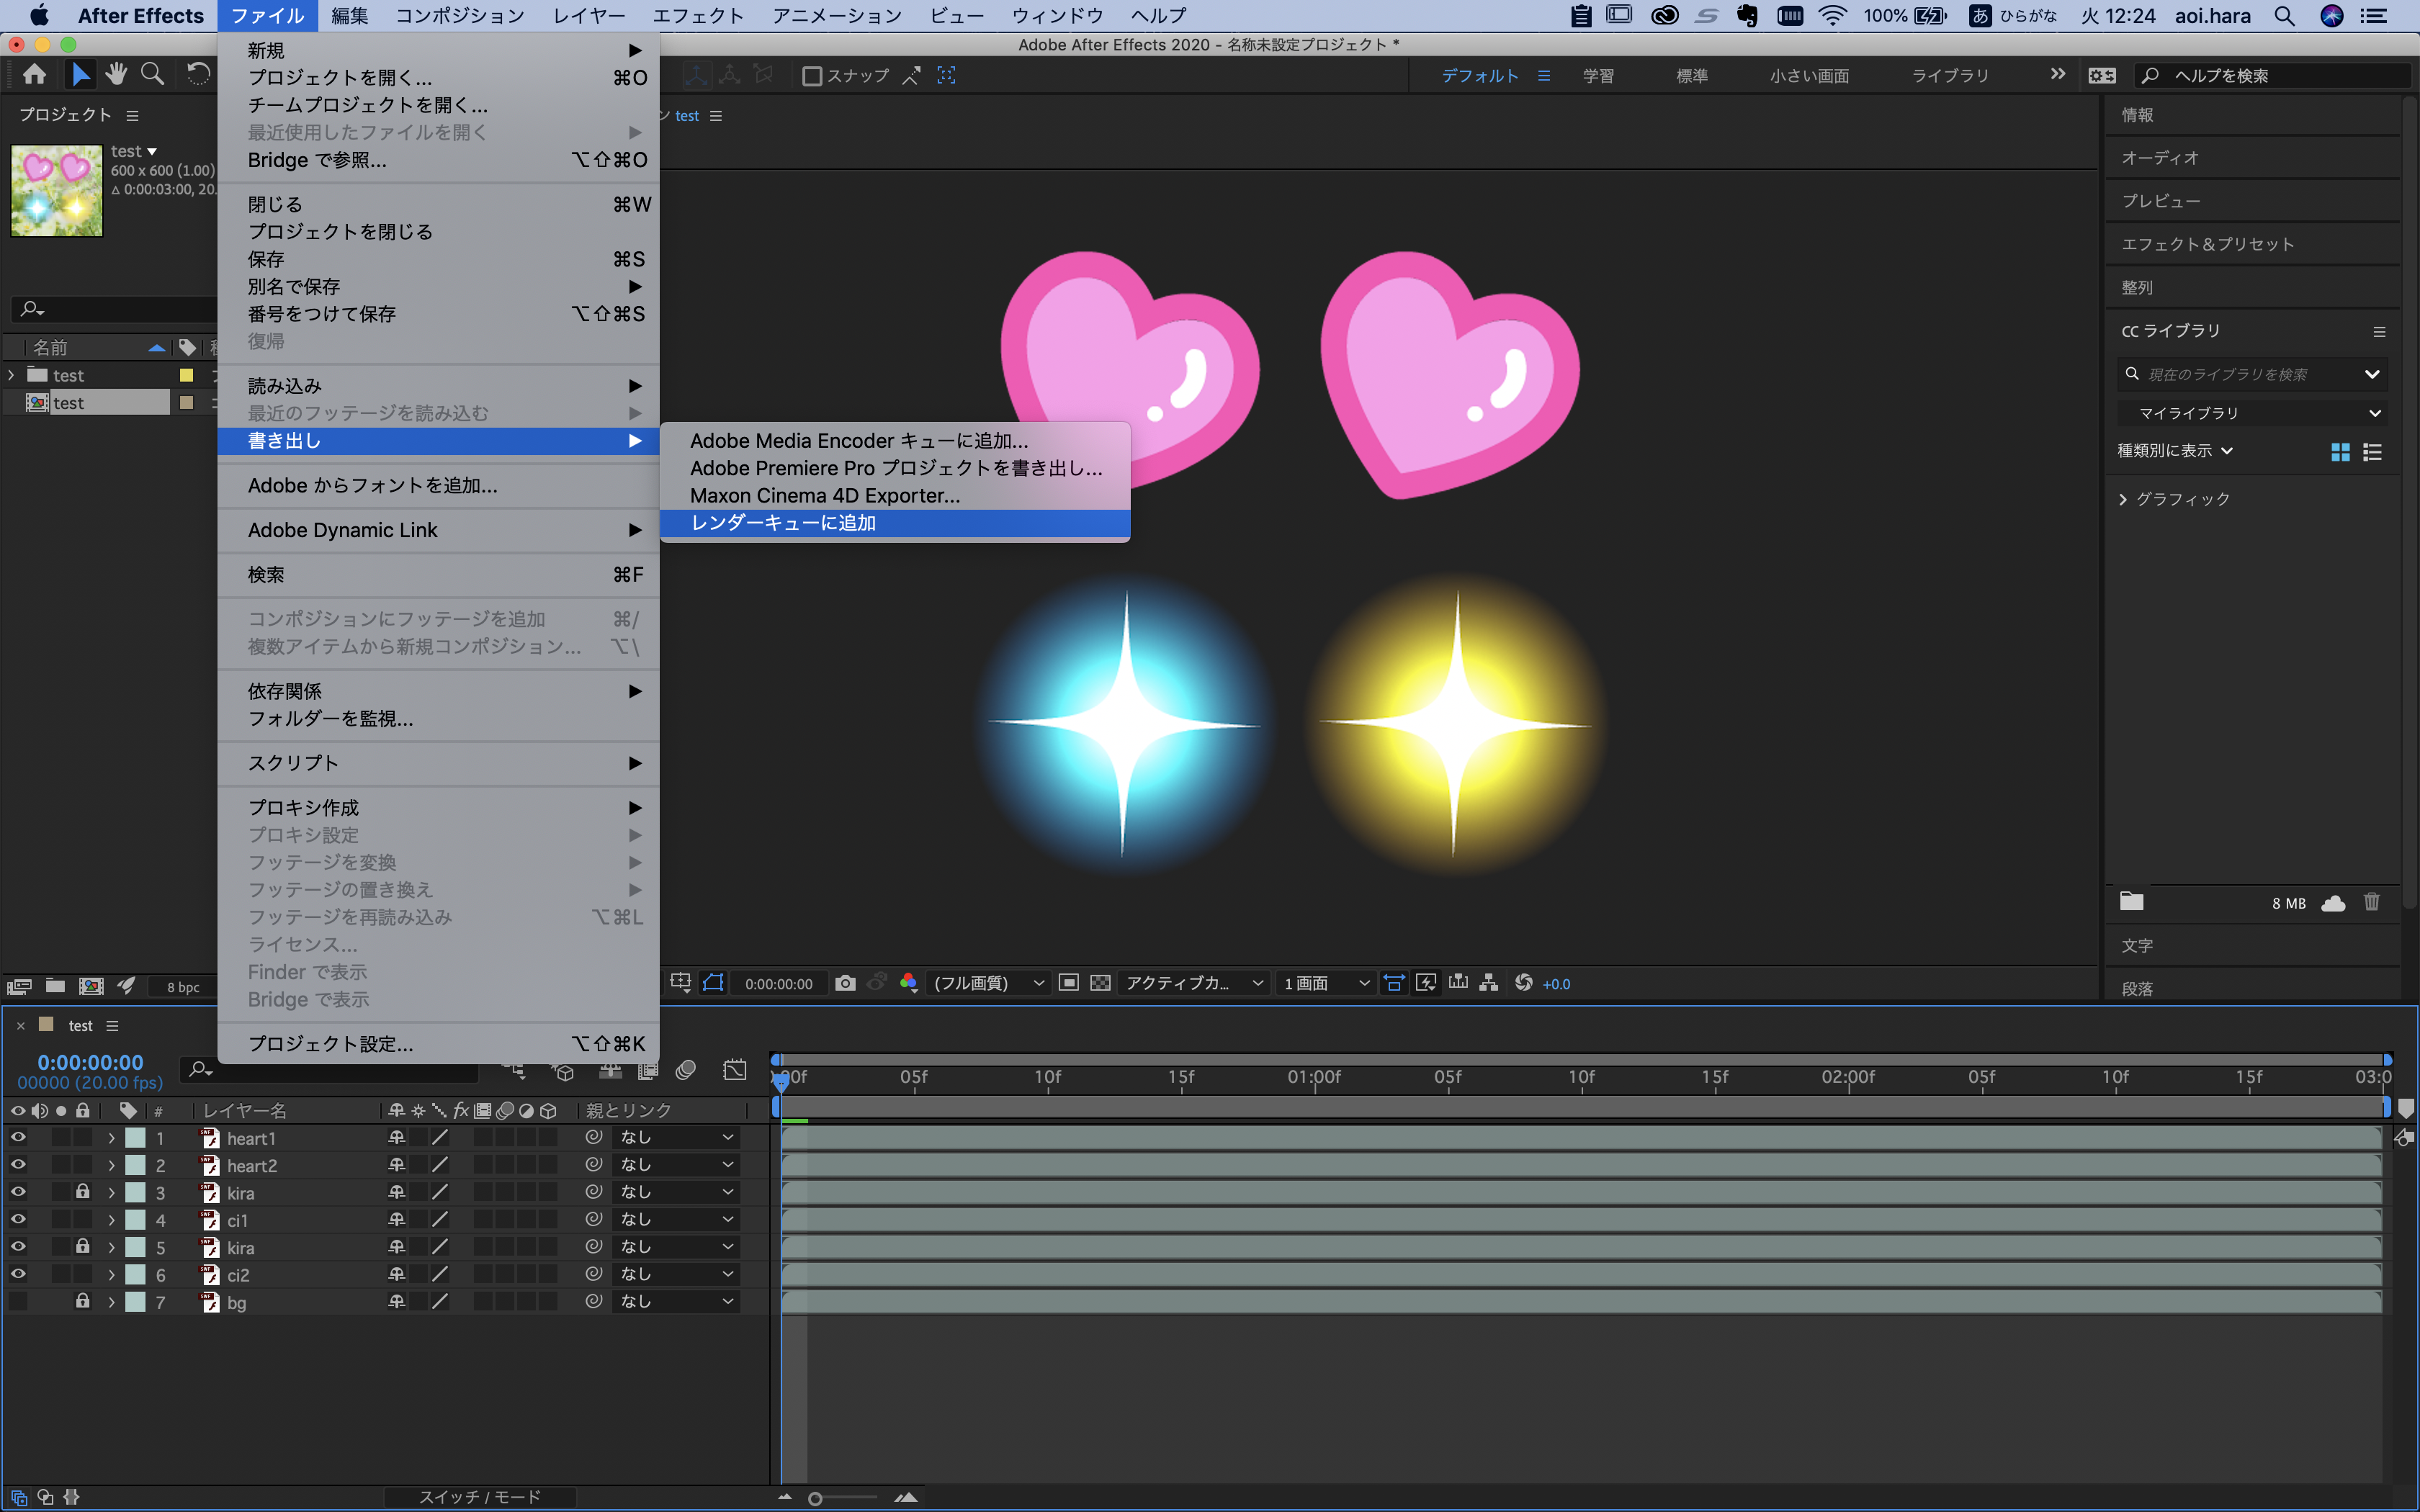Viewport: 2420px width, 1512px height.
Task: Hide the heart1 layer eye icon
Action: (17, 1138)
